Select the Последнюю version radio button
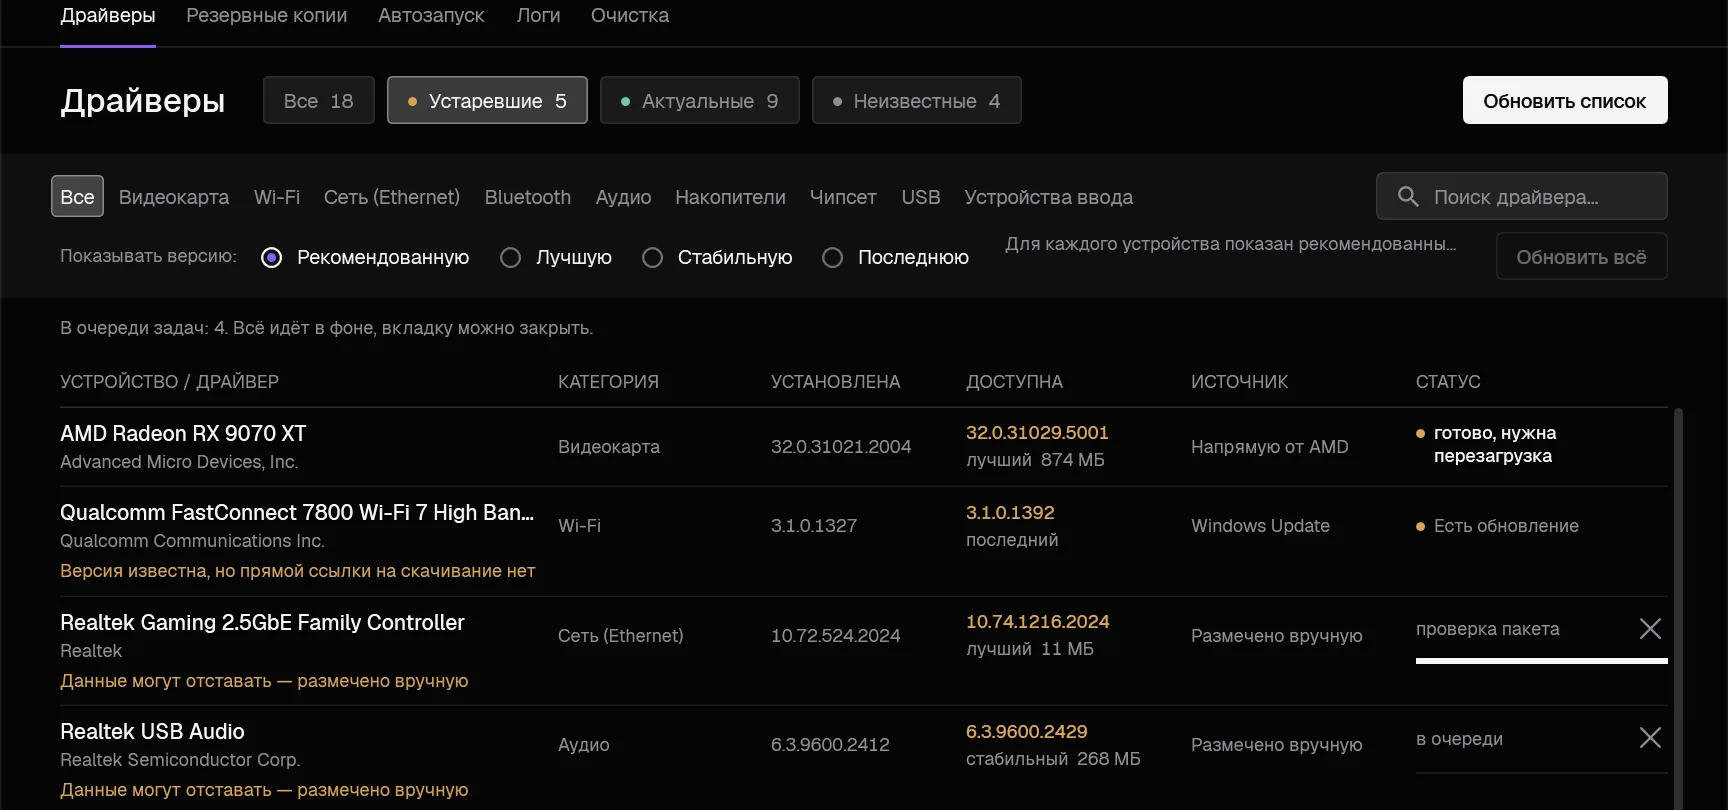Image resolution: width=1728 pixels, height=810 pixels. coord(832,257)
